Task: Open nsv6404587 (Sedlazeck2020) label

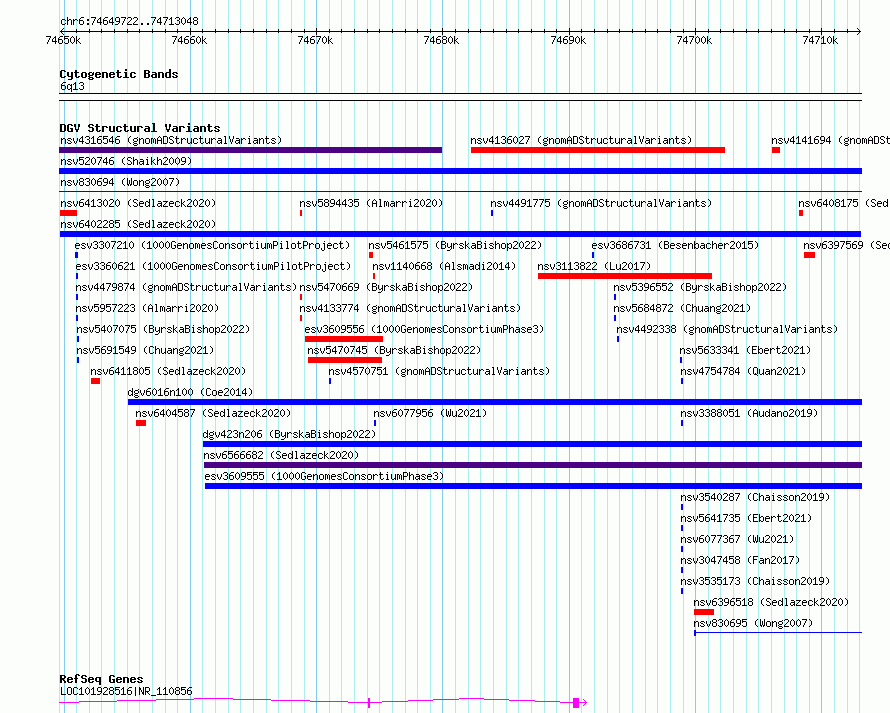Action: 213,413
